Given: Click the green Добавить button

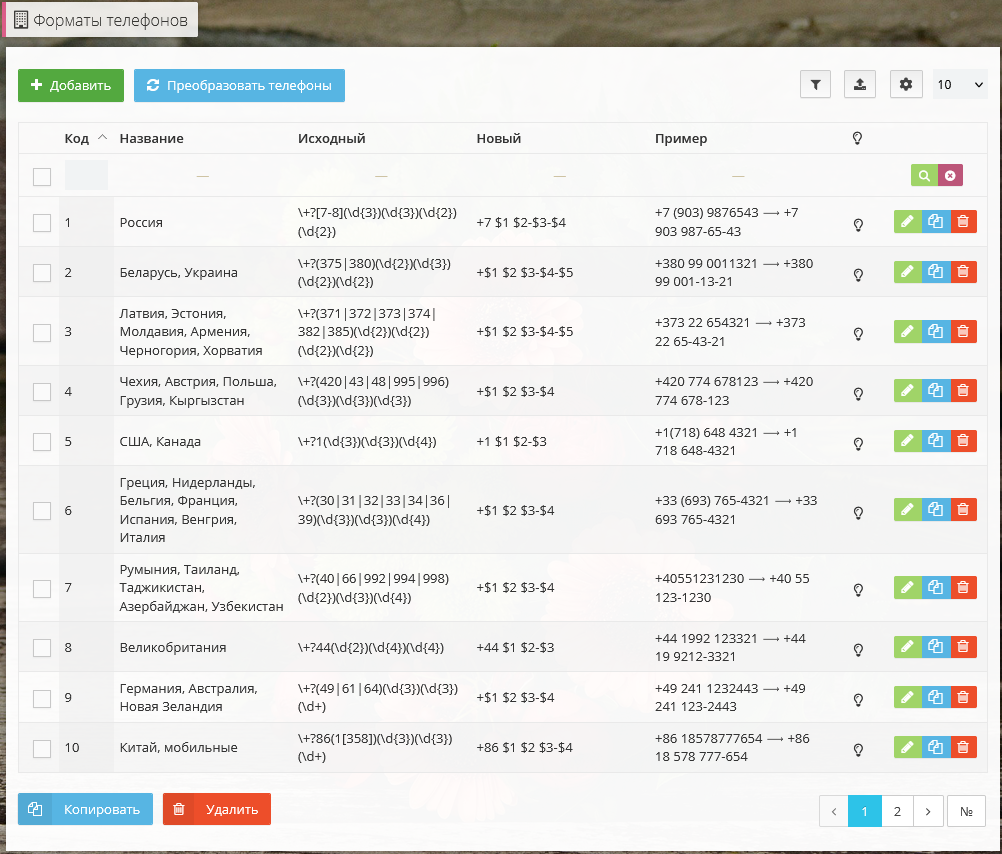Looking at the screenshot, I should tap(71, 86).
